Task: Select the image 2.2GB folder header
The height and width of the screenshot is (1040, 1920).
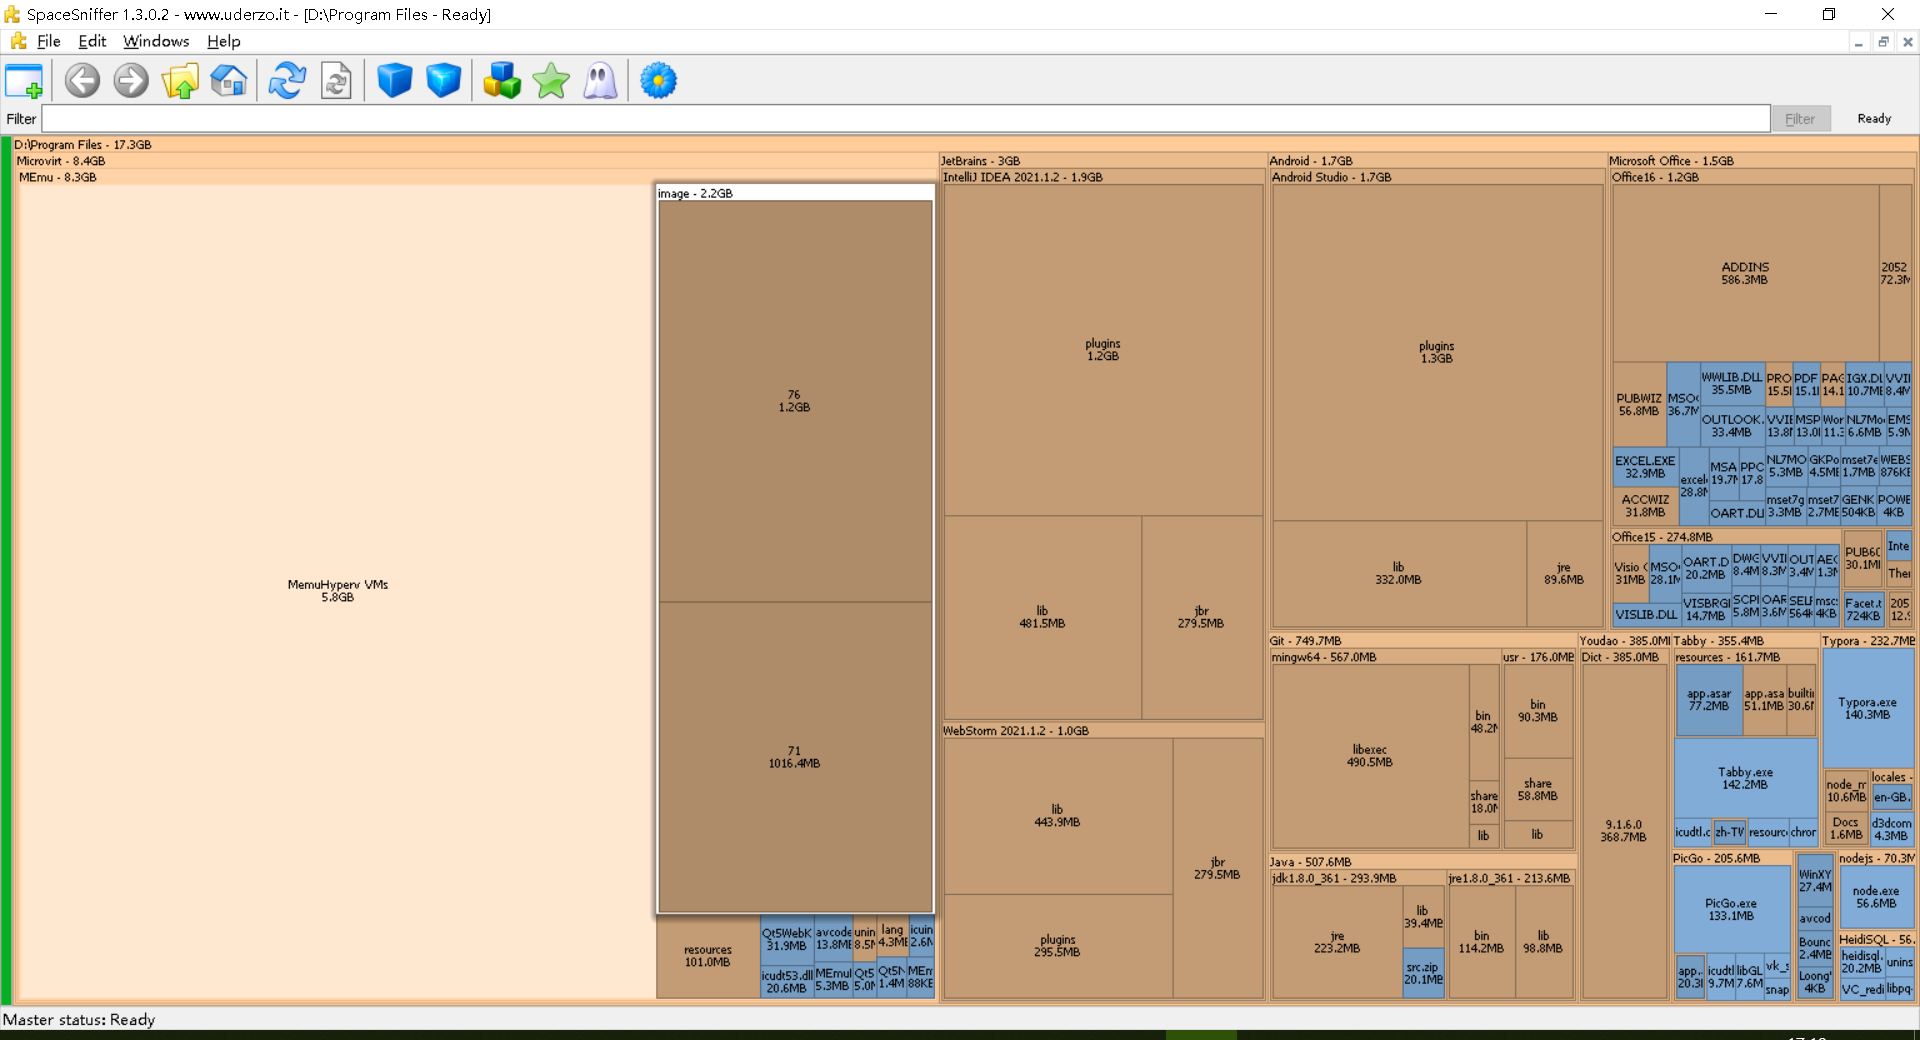Action: click(x=795, y=193)
